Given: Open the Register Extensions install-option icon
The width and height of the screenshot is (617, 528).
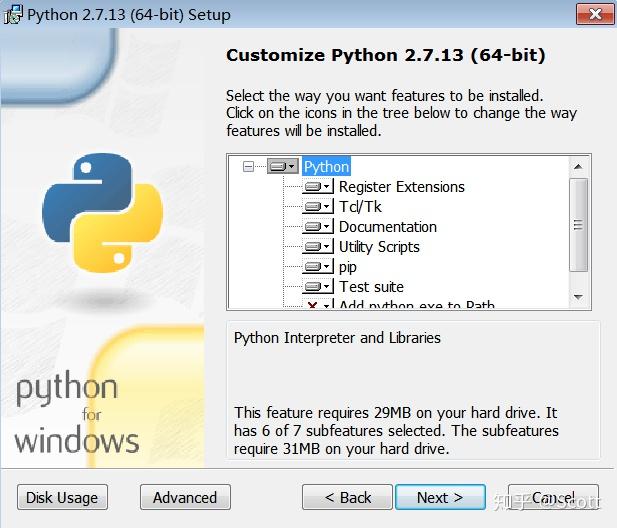Looking at the screenshot, I should (x=318, y=187).
